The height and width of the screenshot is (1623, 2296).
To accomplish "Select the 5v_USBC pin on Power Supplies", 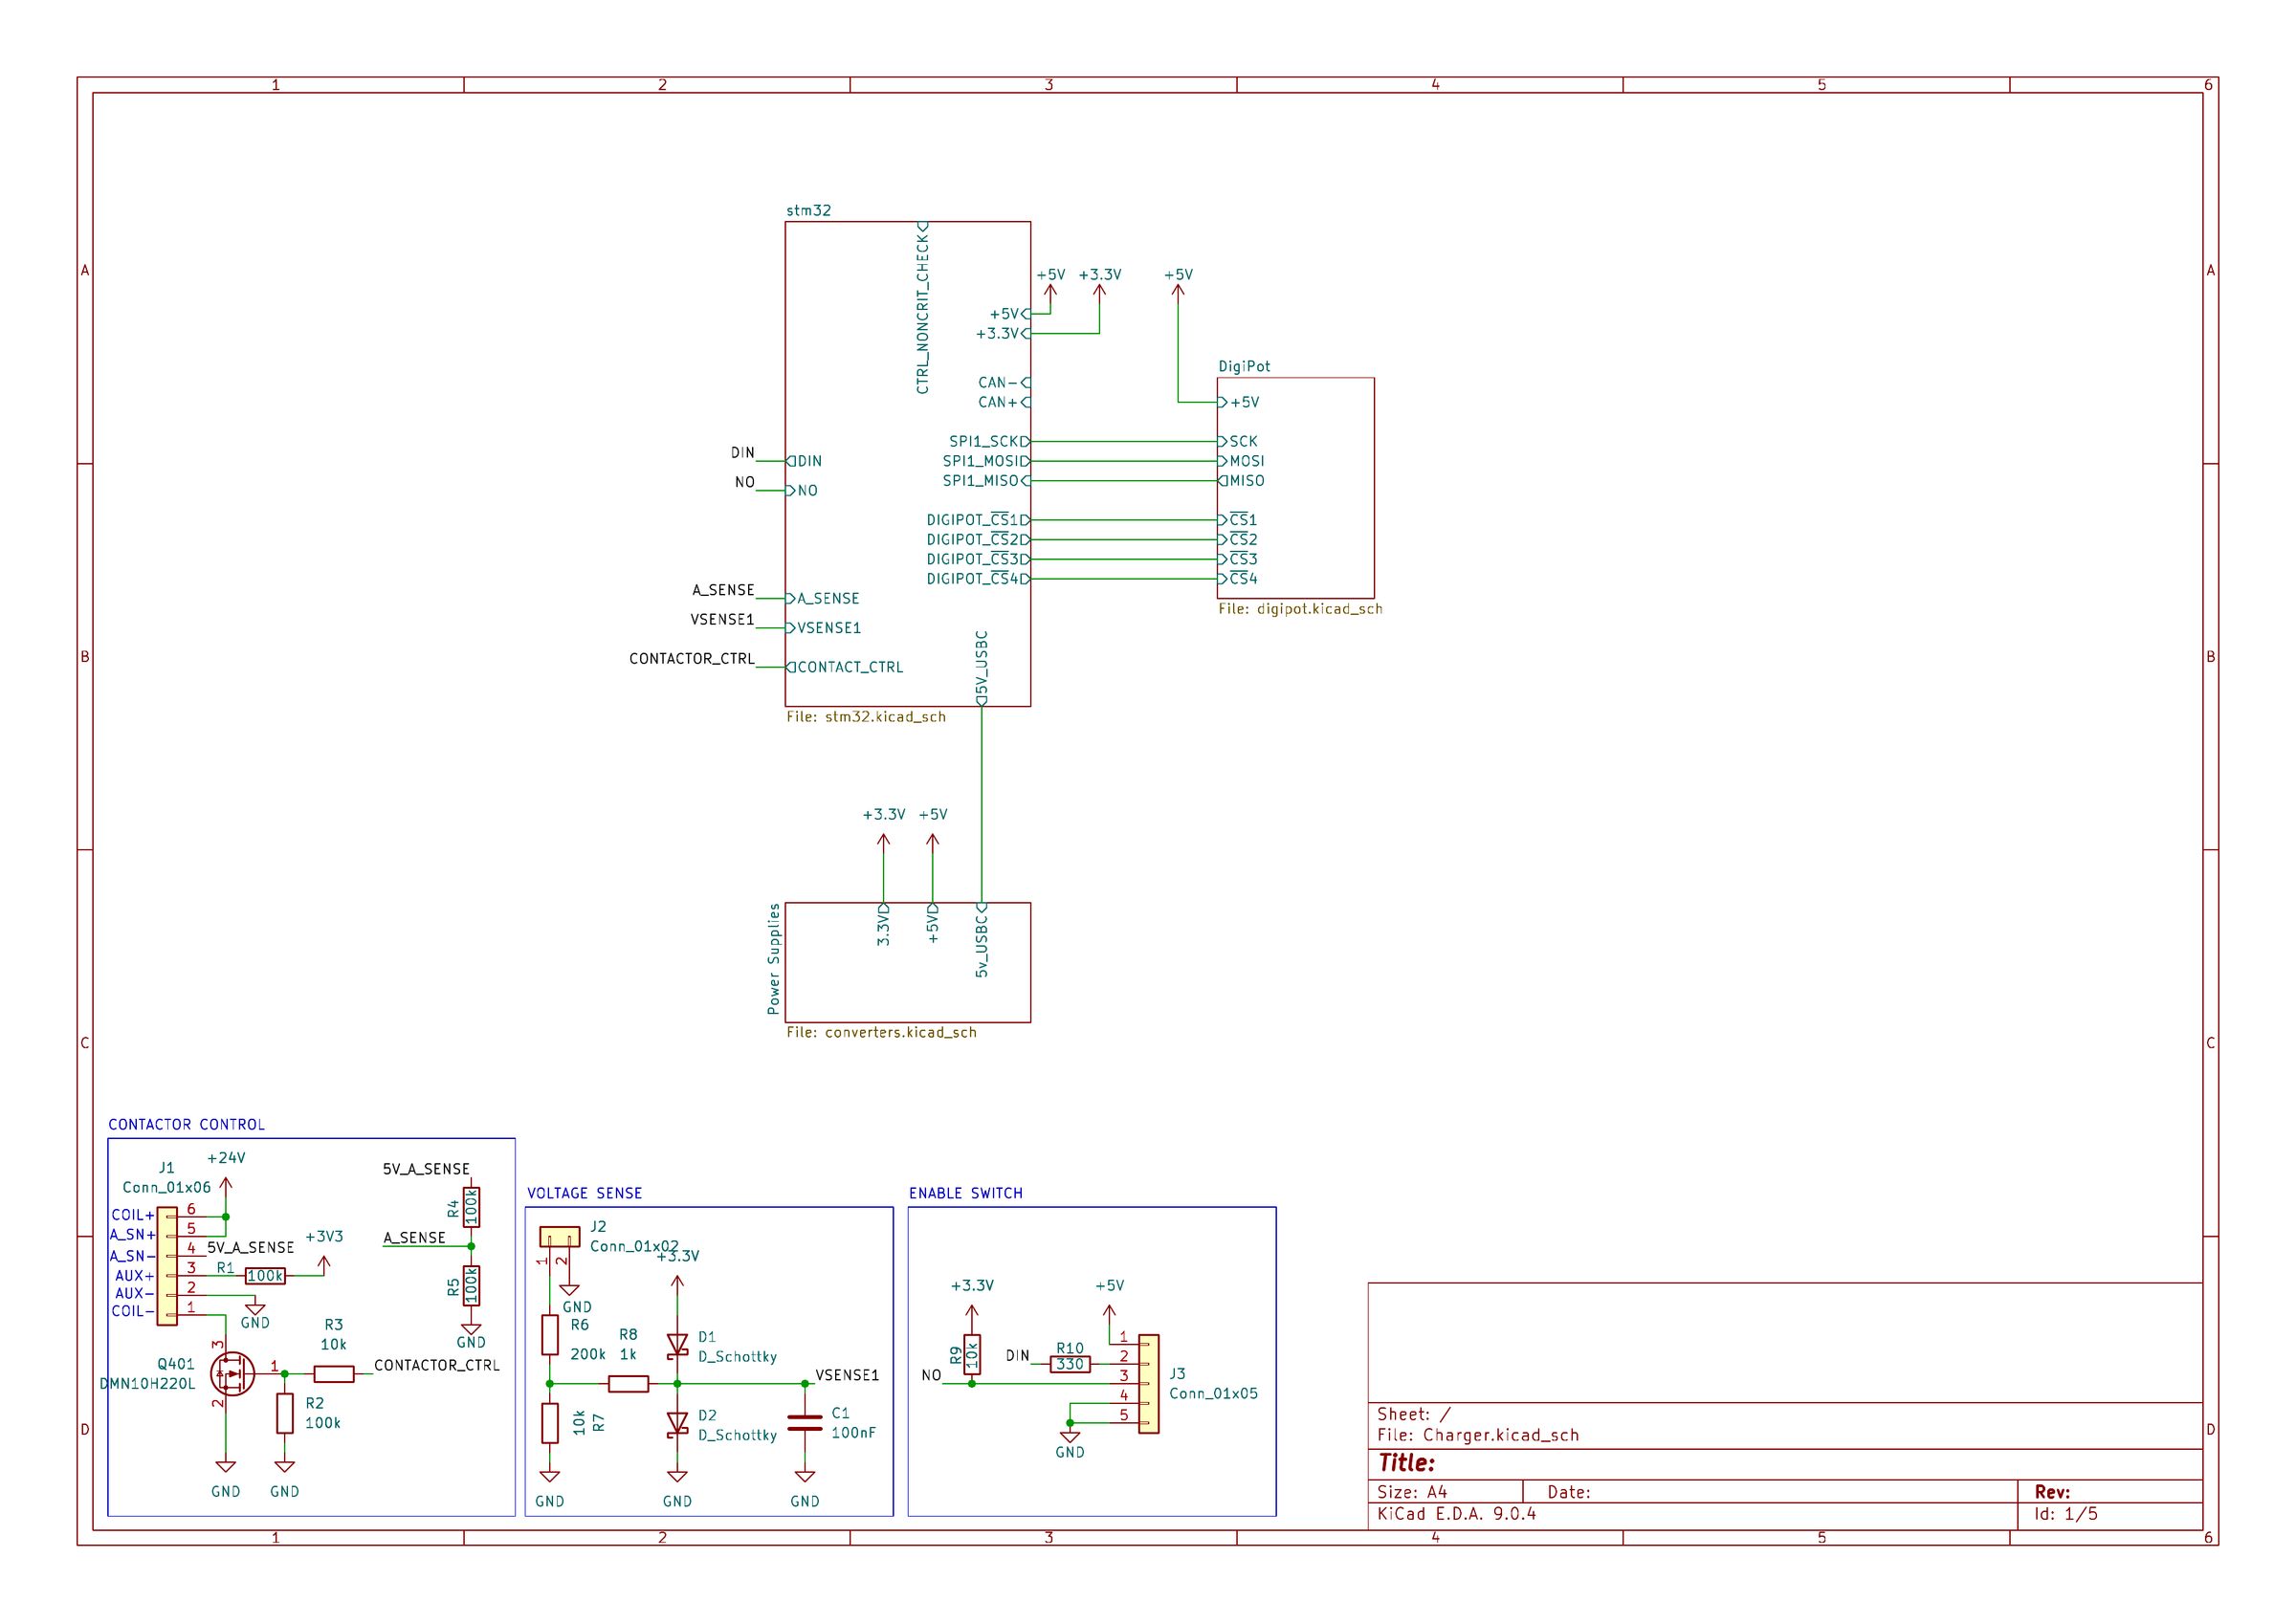I will [982, 941].
